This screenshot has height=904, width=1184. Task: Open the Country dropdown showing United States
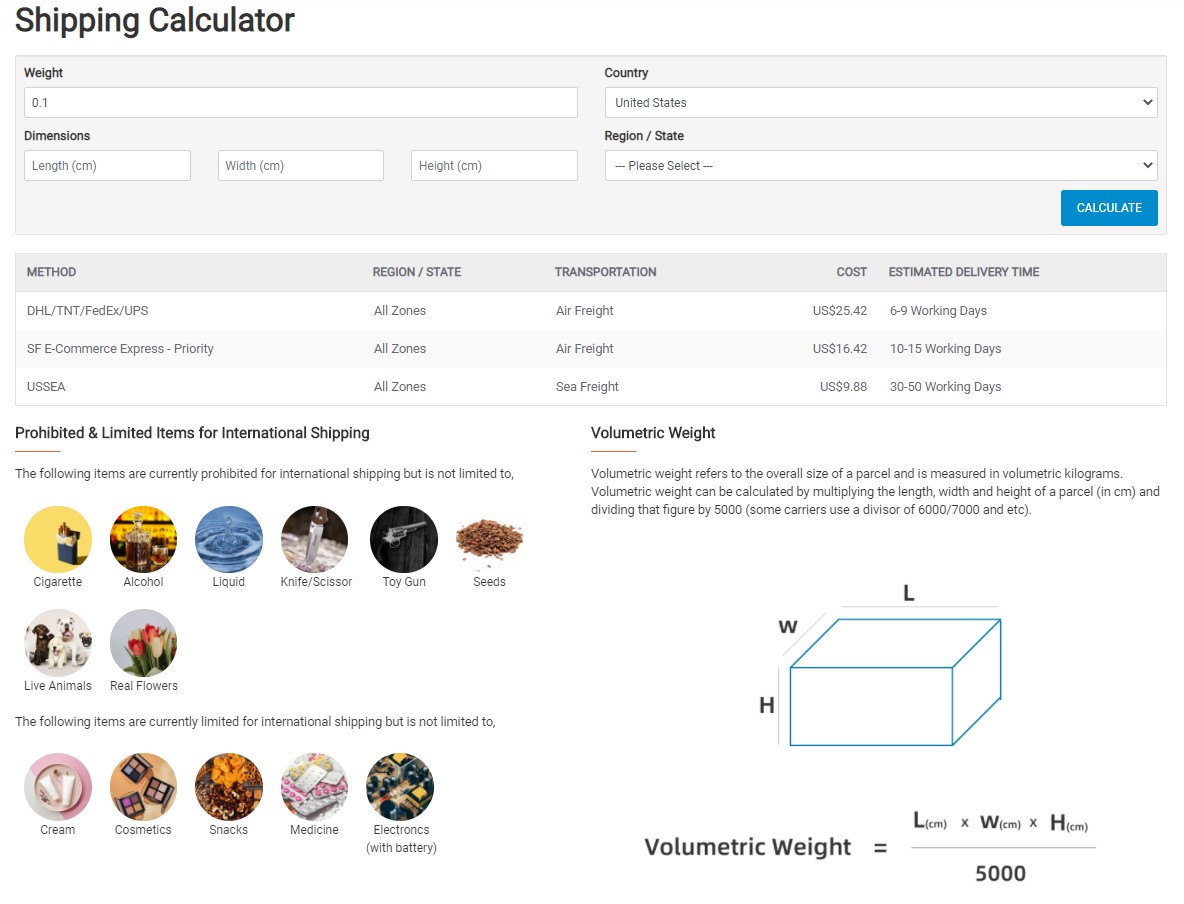880,102
